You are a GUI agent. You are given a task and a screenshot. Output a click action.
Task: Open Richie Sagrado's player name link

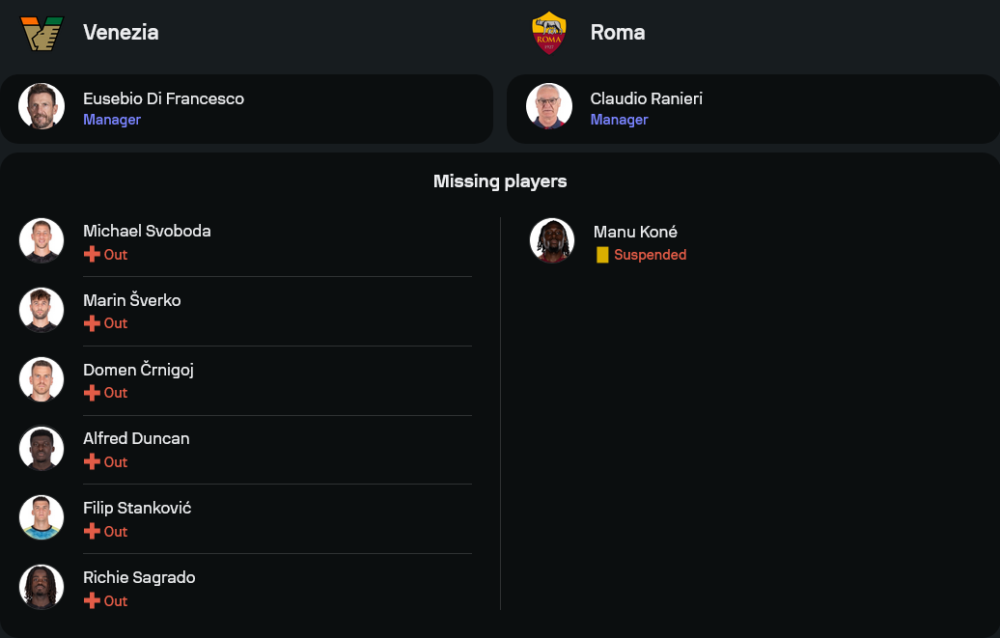pos(139,578)
